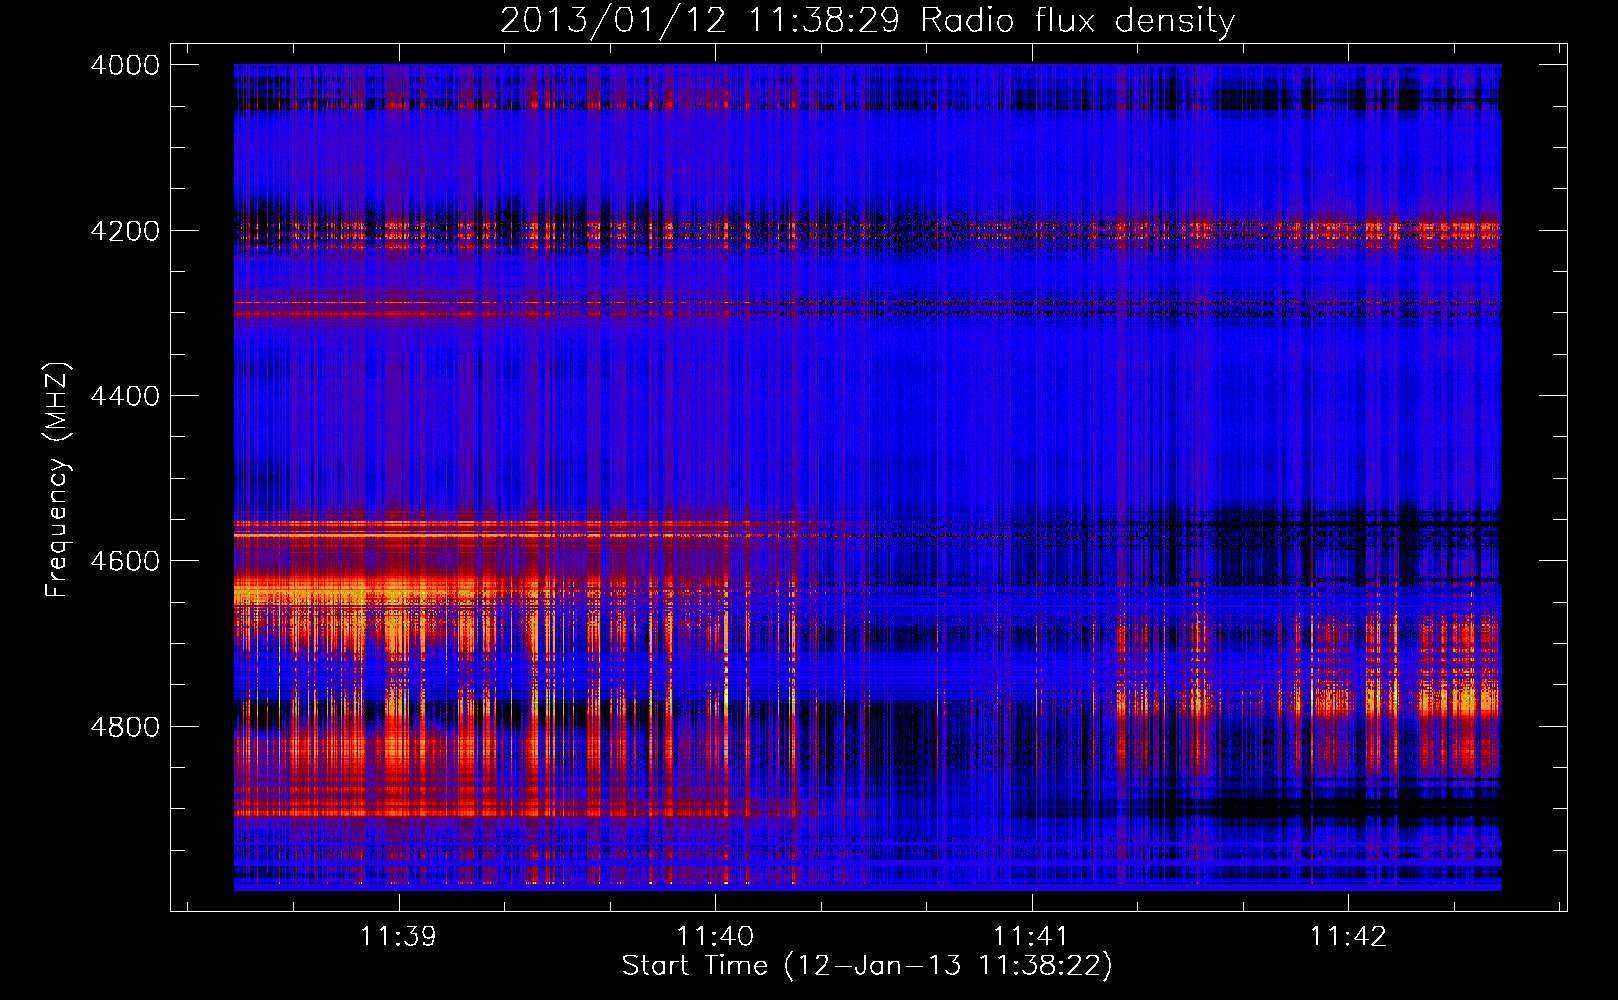Click the '4800' frequency axis label

coord(125,727)
